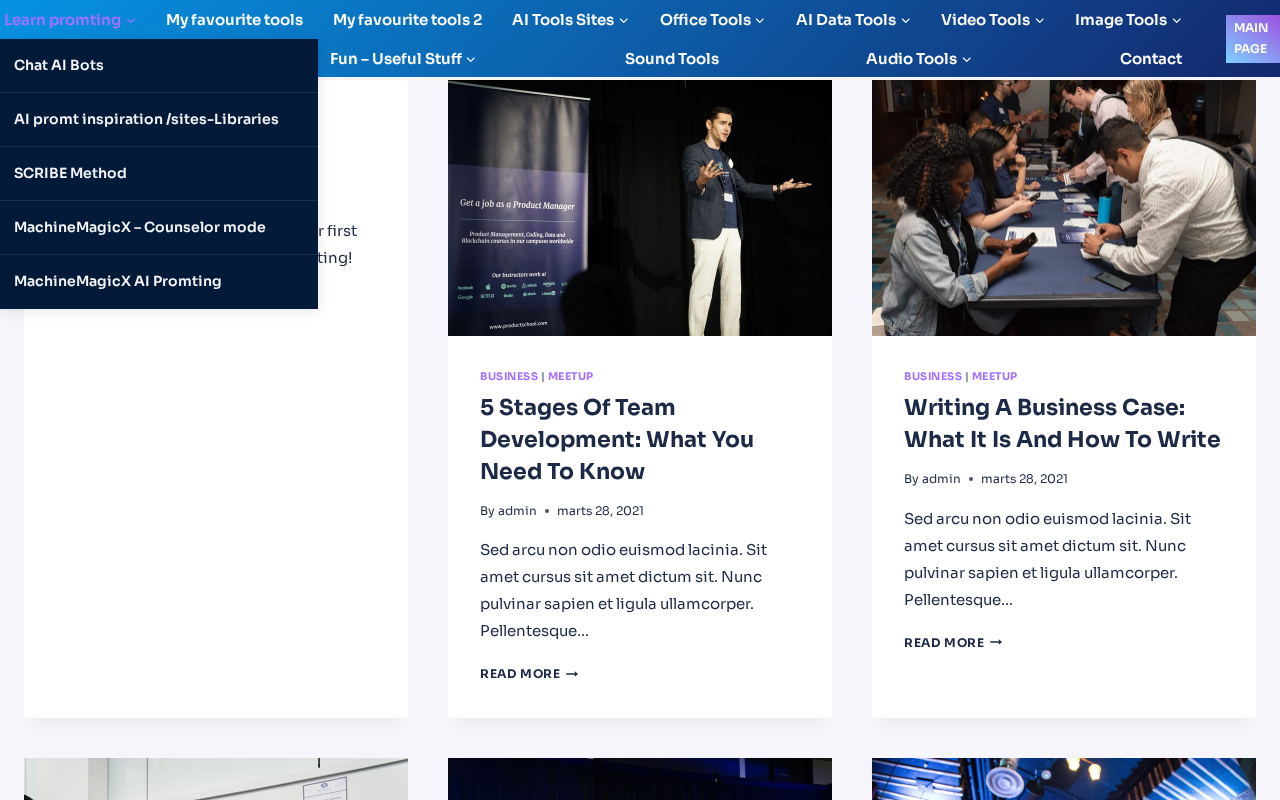Select Chat AI Bots submenu item
The image size is (1280, 800).
(x=59, y=66)
